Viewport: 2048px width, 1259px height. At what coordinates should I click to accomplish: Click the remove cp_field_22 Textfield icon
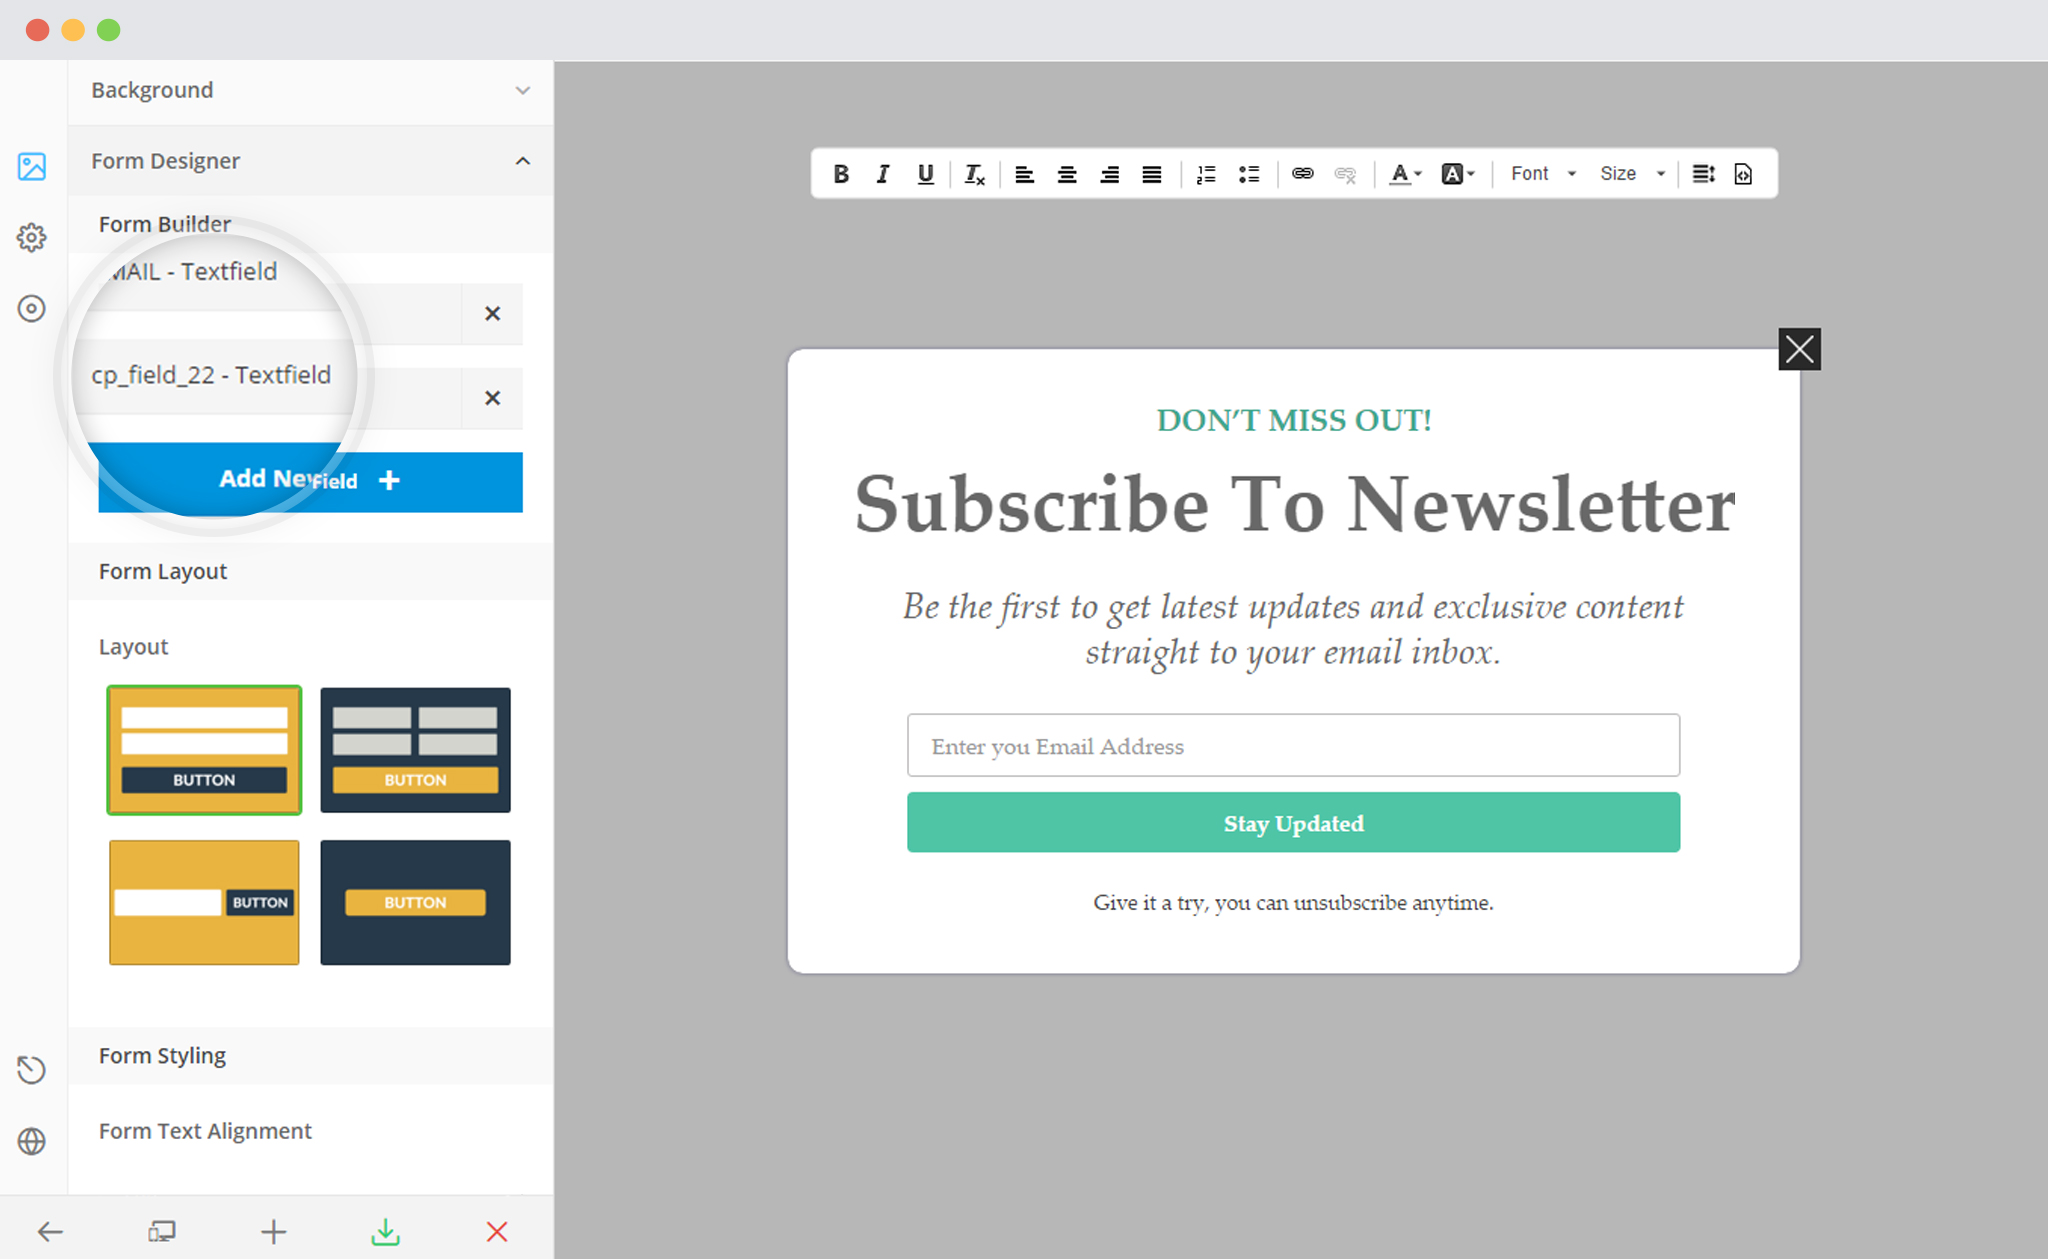496,398
